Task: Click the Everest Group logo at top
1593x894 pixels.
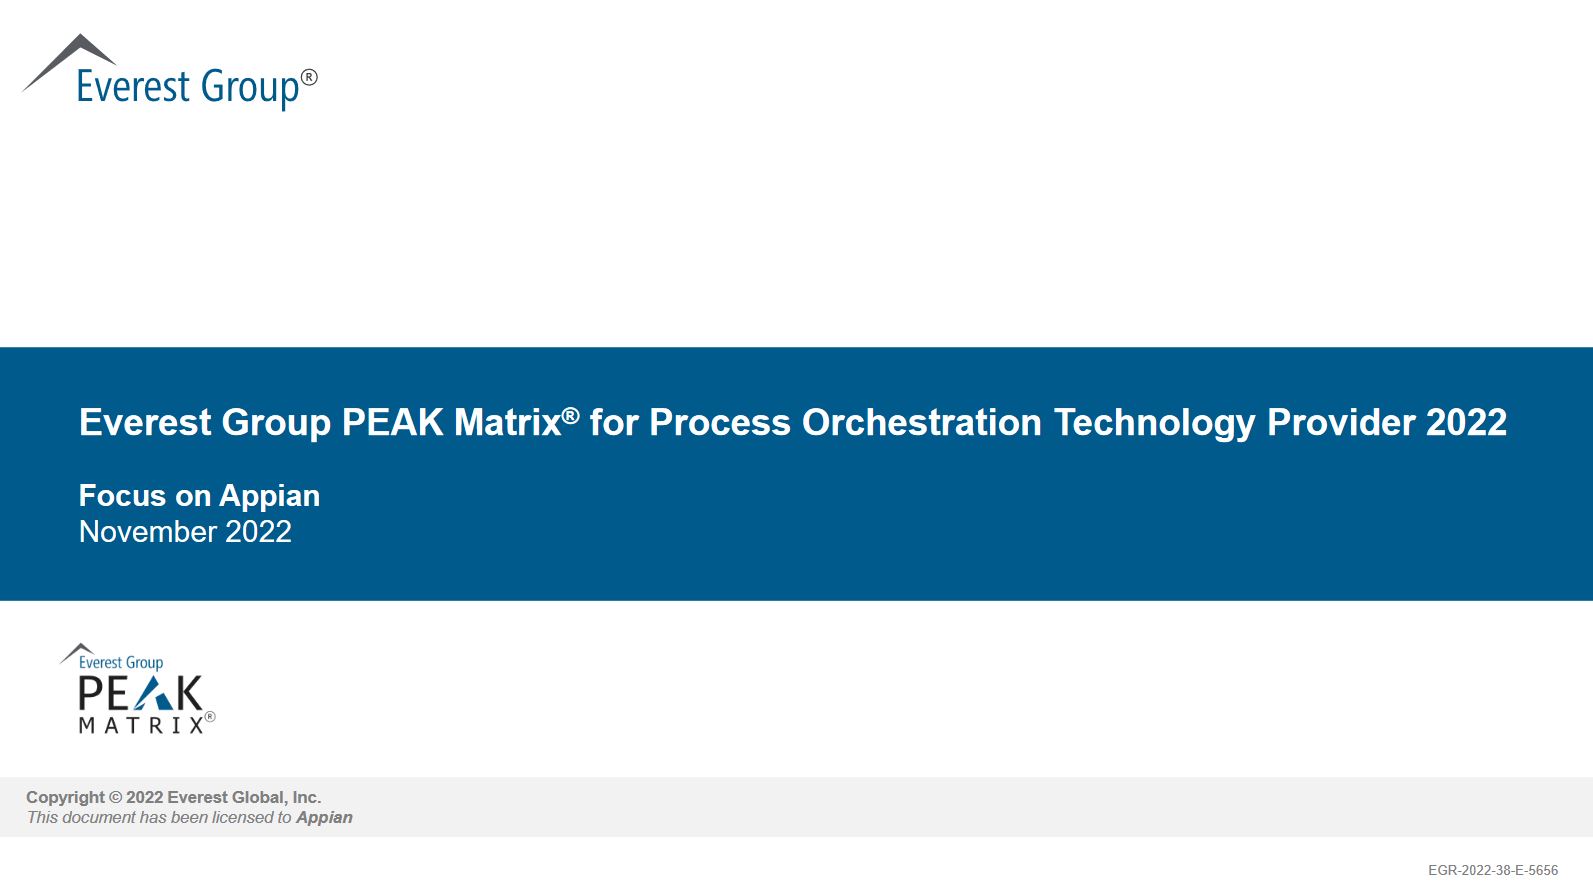Action: tap(170, 72)
